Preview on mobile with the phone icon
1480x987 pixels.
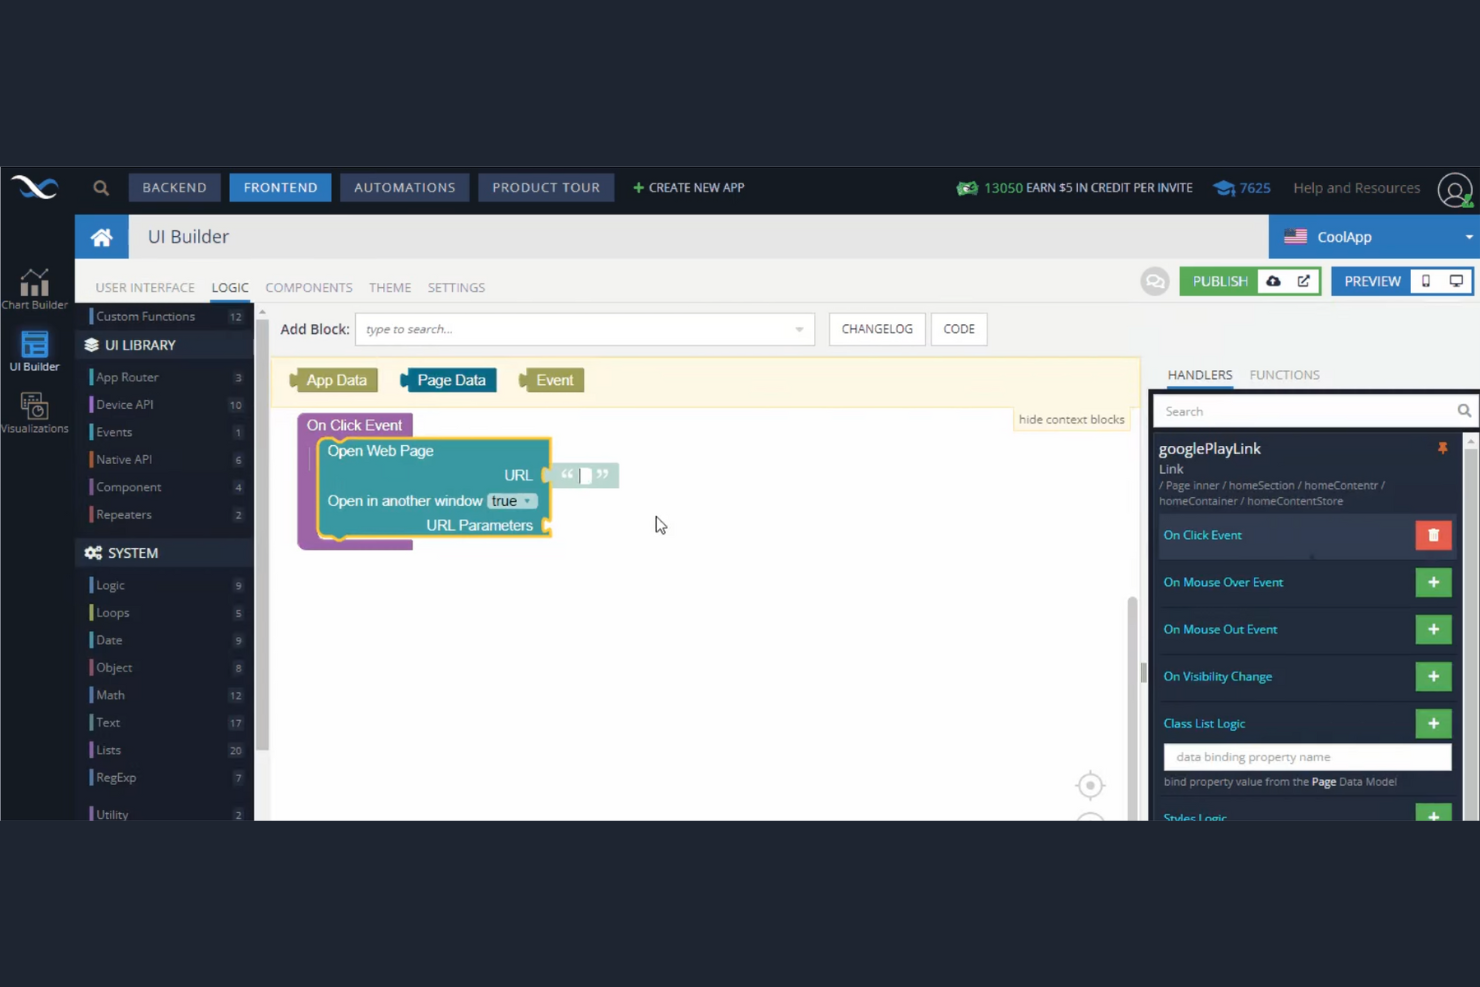[x=1426, y=281]
